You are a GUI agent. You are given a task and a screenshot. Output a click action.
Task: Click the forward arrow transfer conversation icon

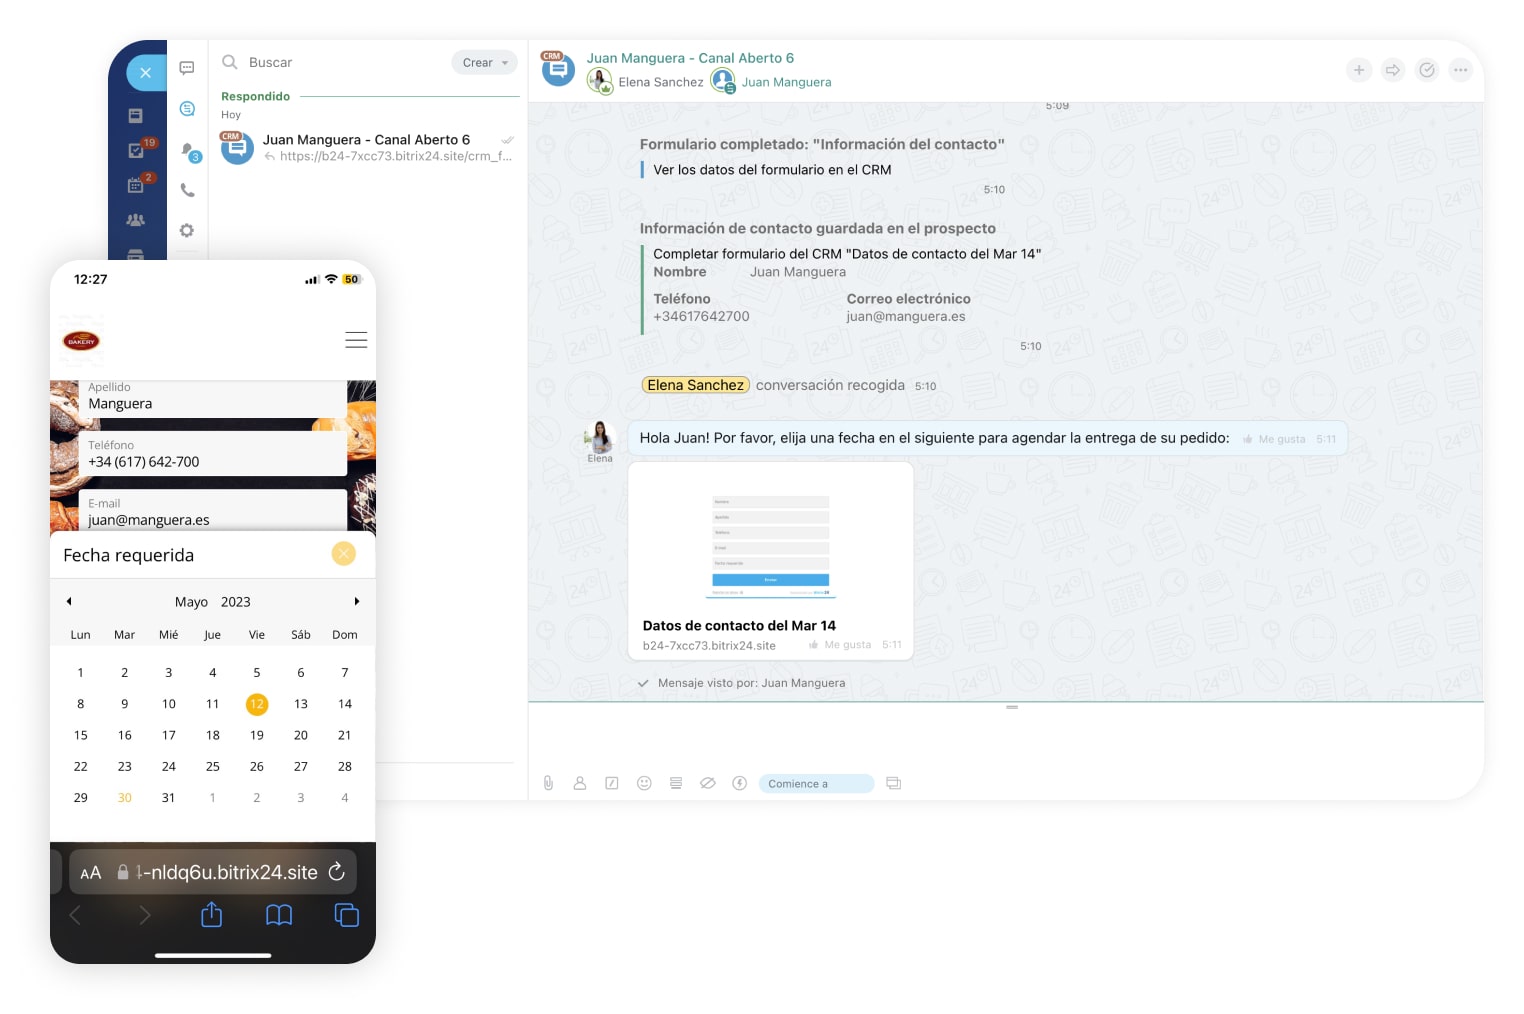tap(1392, 70)
